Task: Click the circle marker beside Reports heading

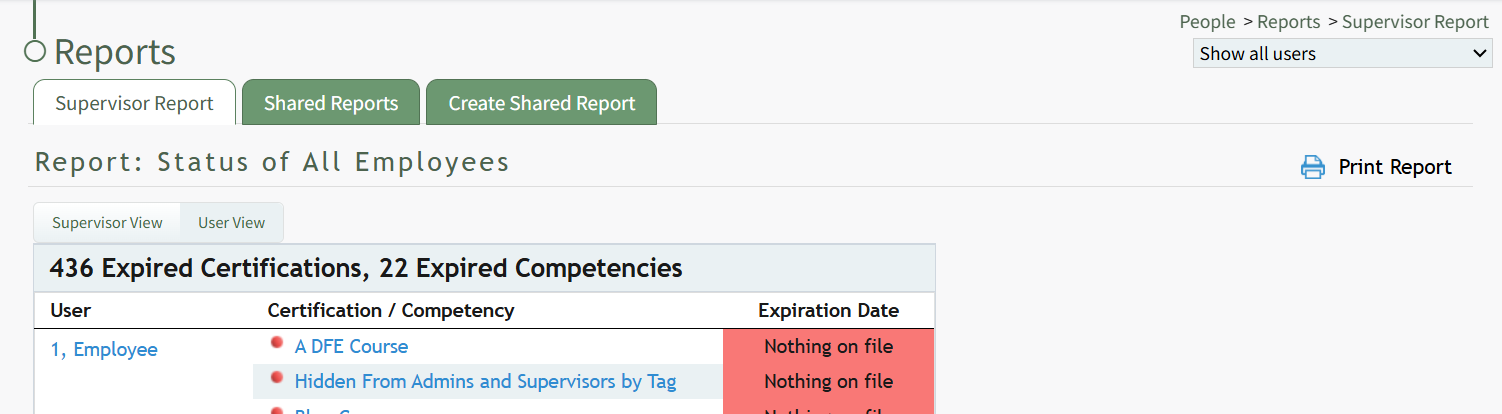Action: (x=35, y=51)
